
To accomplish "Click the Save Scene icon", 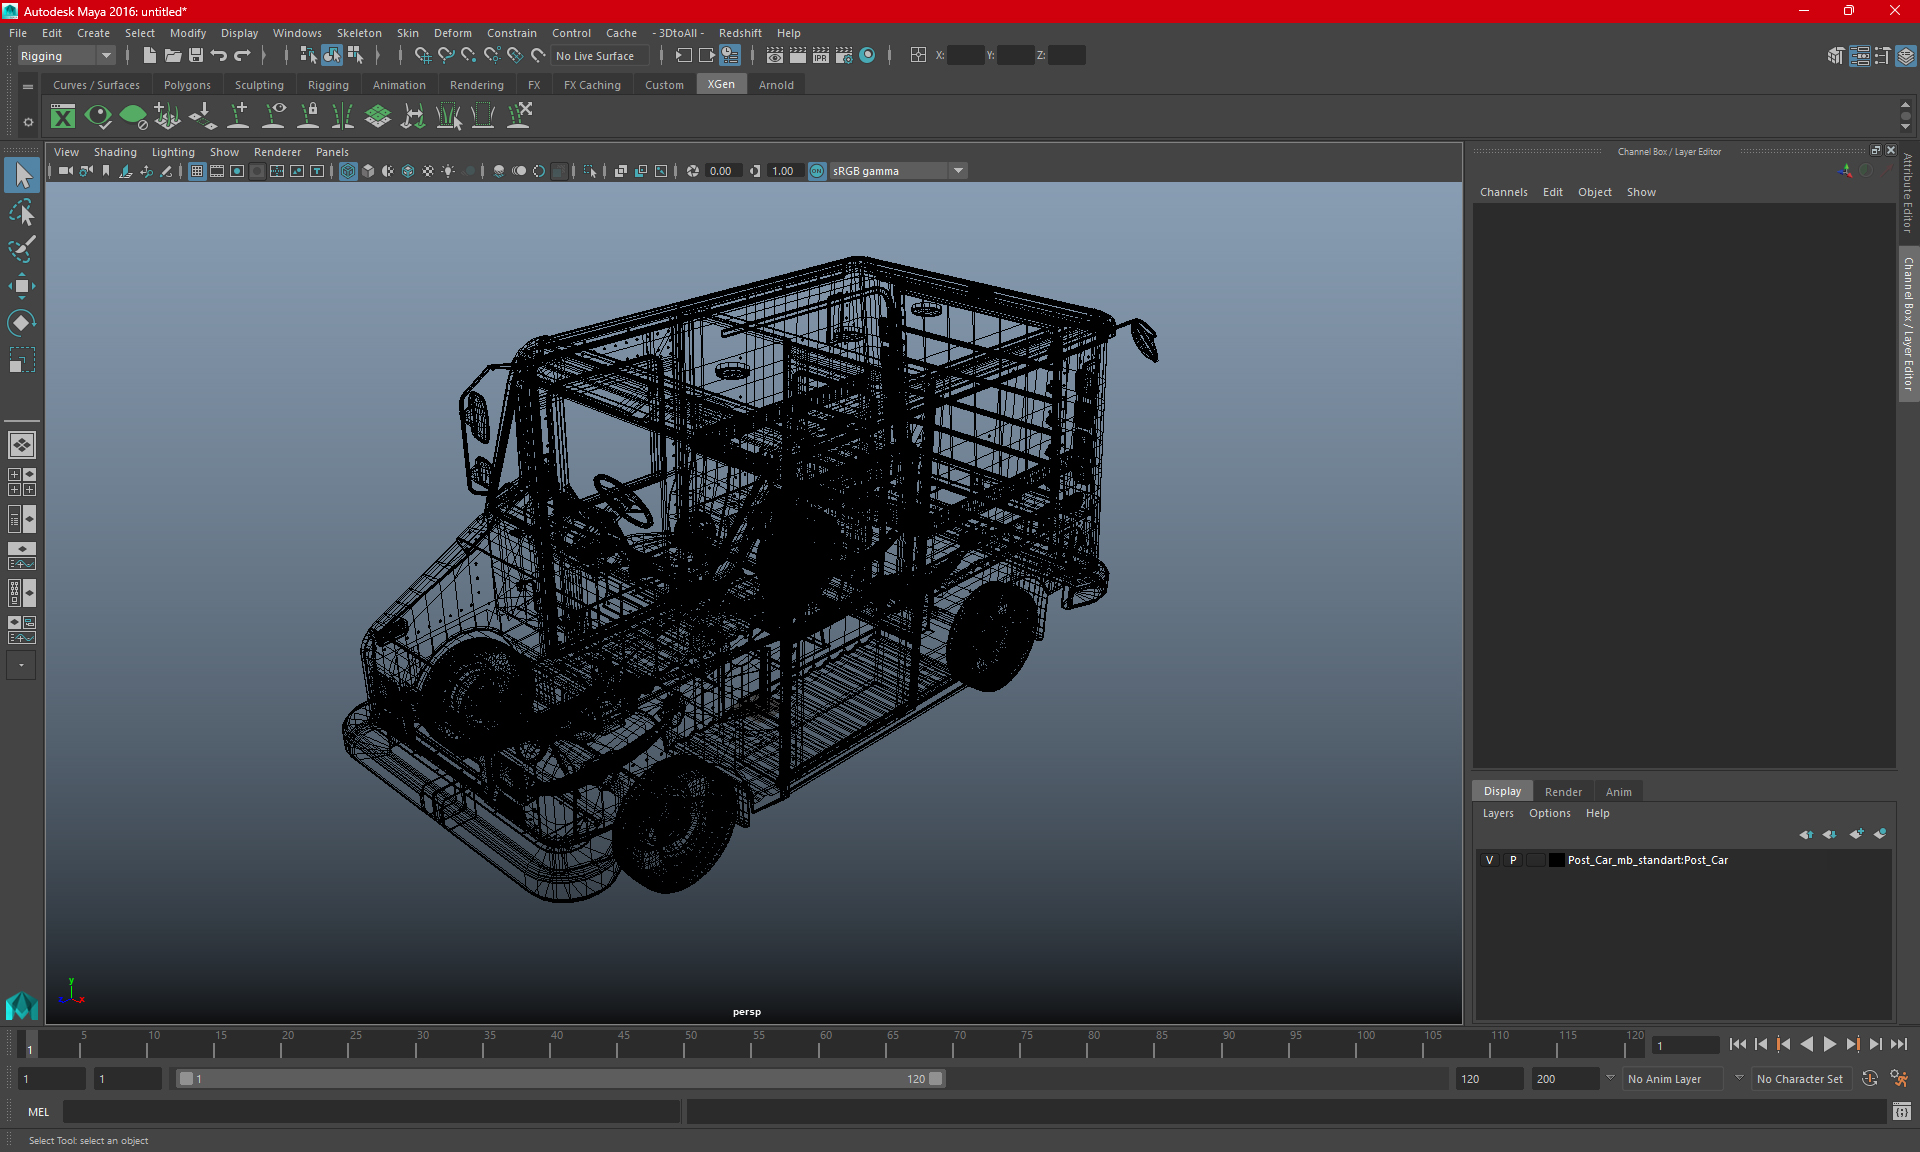I will tap(196, 56).
